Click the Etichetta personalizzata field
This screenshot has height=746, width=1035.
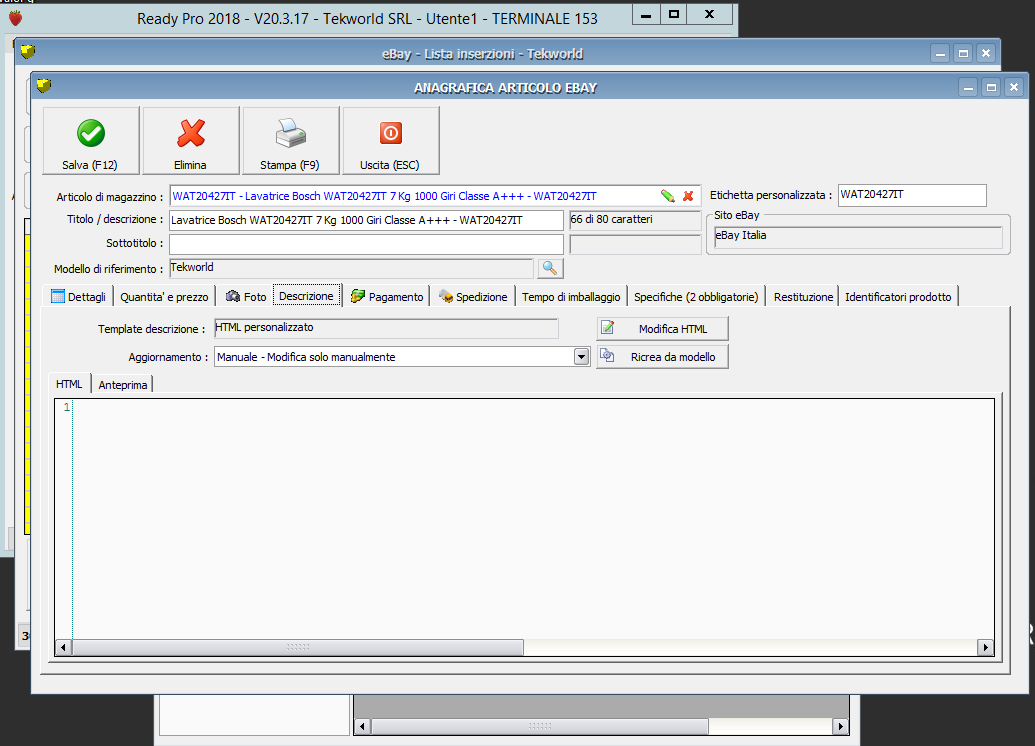(912, 195)
